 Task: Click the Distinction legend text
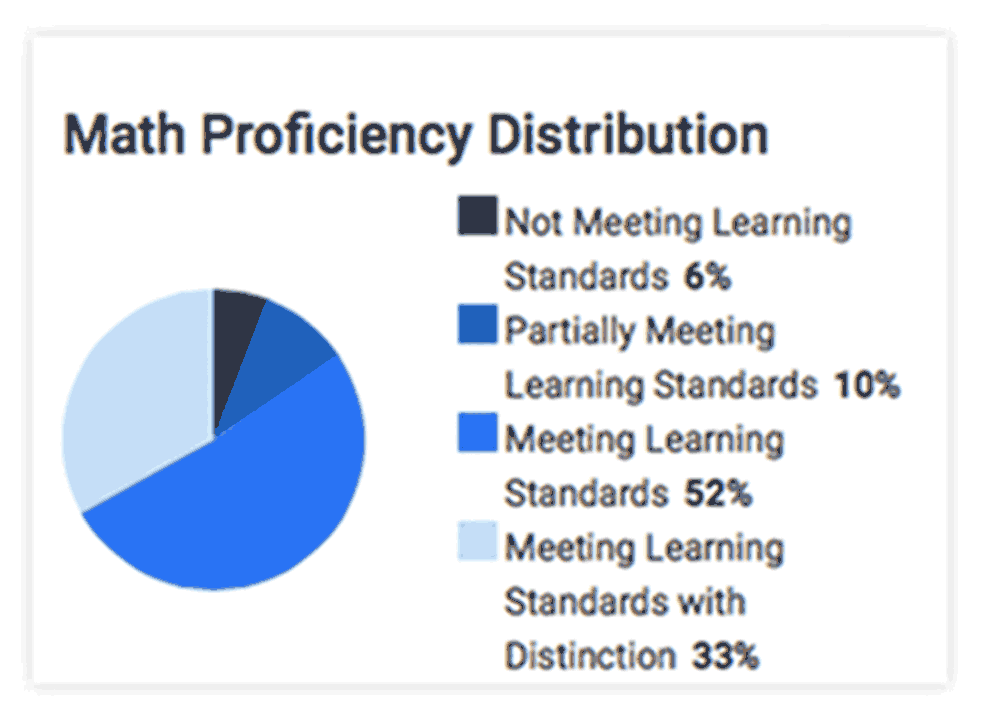click(590, 656)
